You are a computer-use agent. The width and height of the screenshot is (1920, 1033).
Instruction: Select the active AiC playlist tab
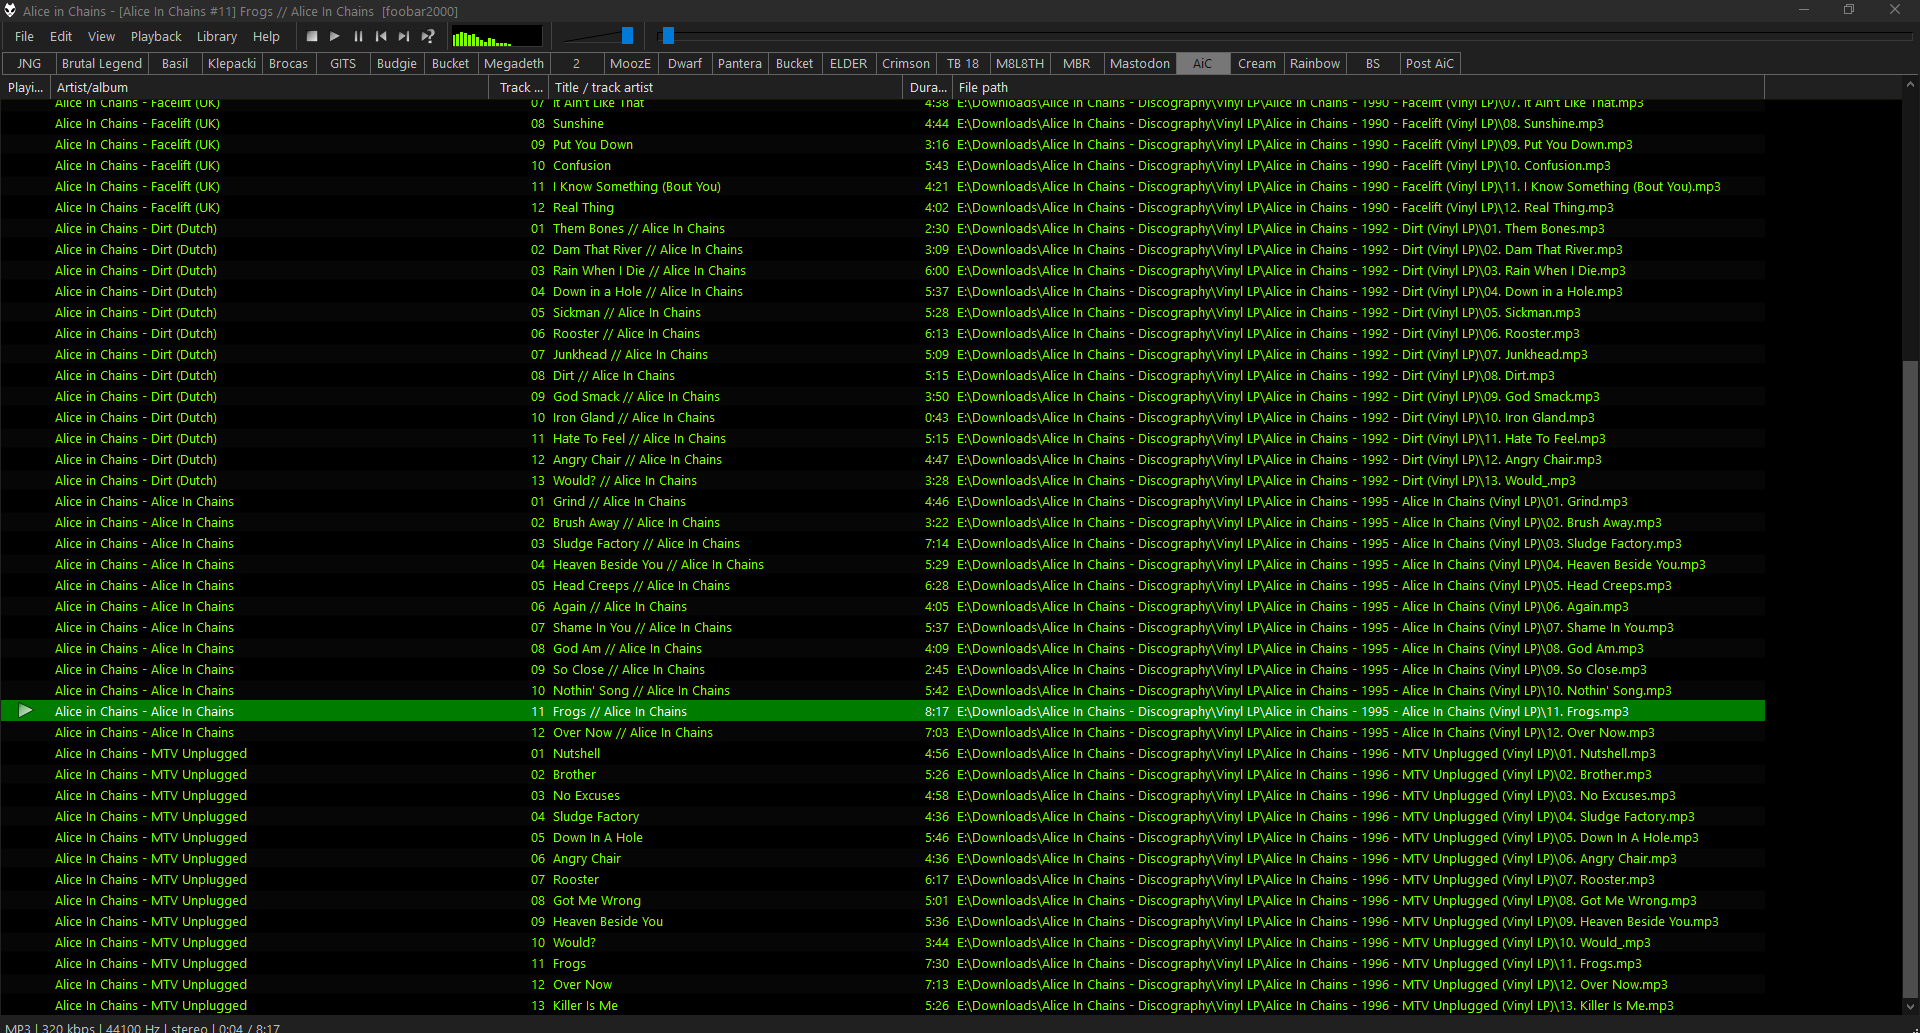1202,64
